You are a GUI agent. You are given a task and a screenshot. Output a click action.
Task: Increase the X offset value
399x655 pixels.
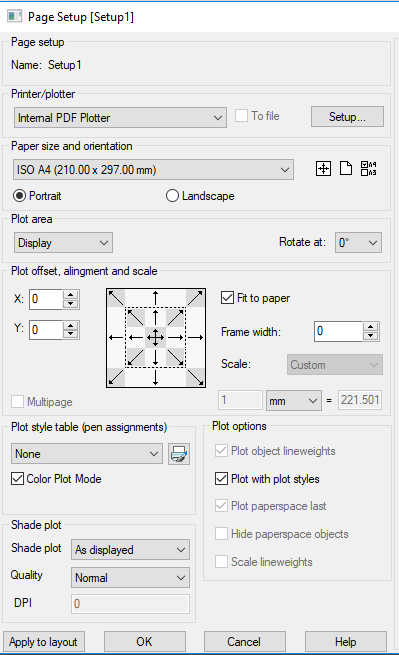click(71, 294)
